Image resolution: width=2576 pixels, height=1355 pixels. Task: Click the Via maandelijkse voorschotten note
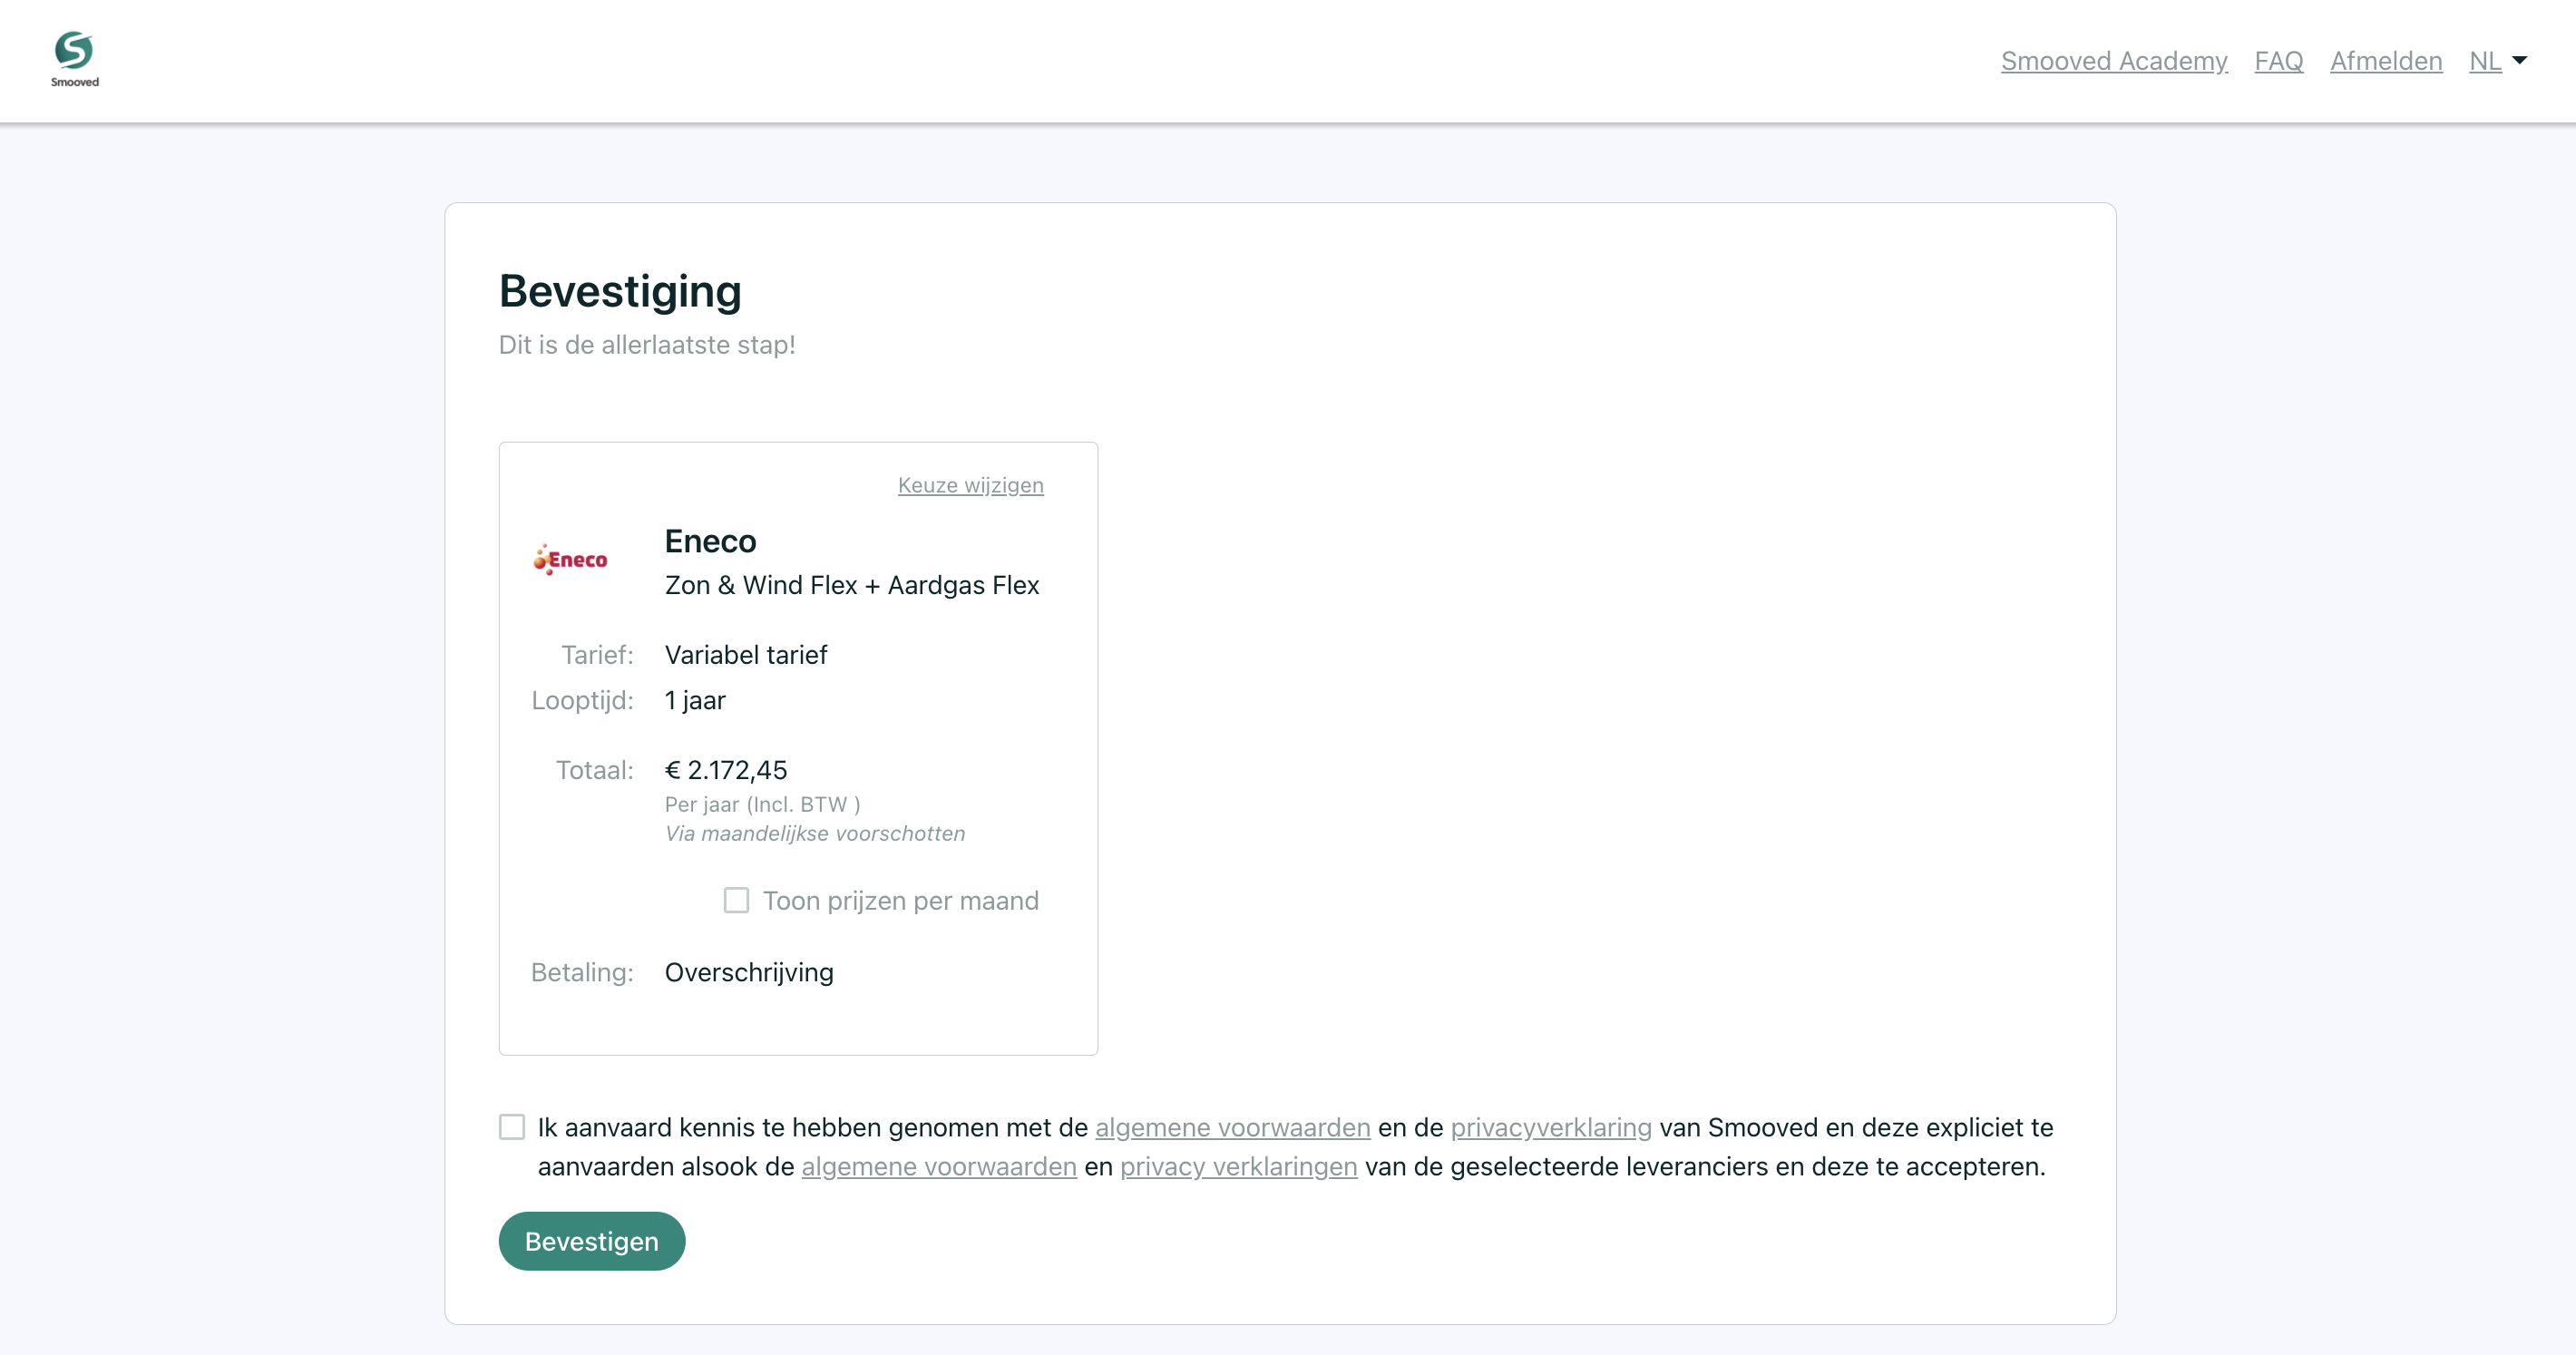point(815,833)
